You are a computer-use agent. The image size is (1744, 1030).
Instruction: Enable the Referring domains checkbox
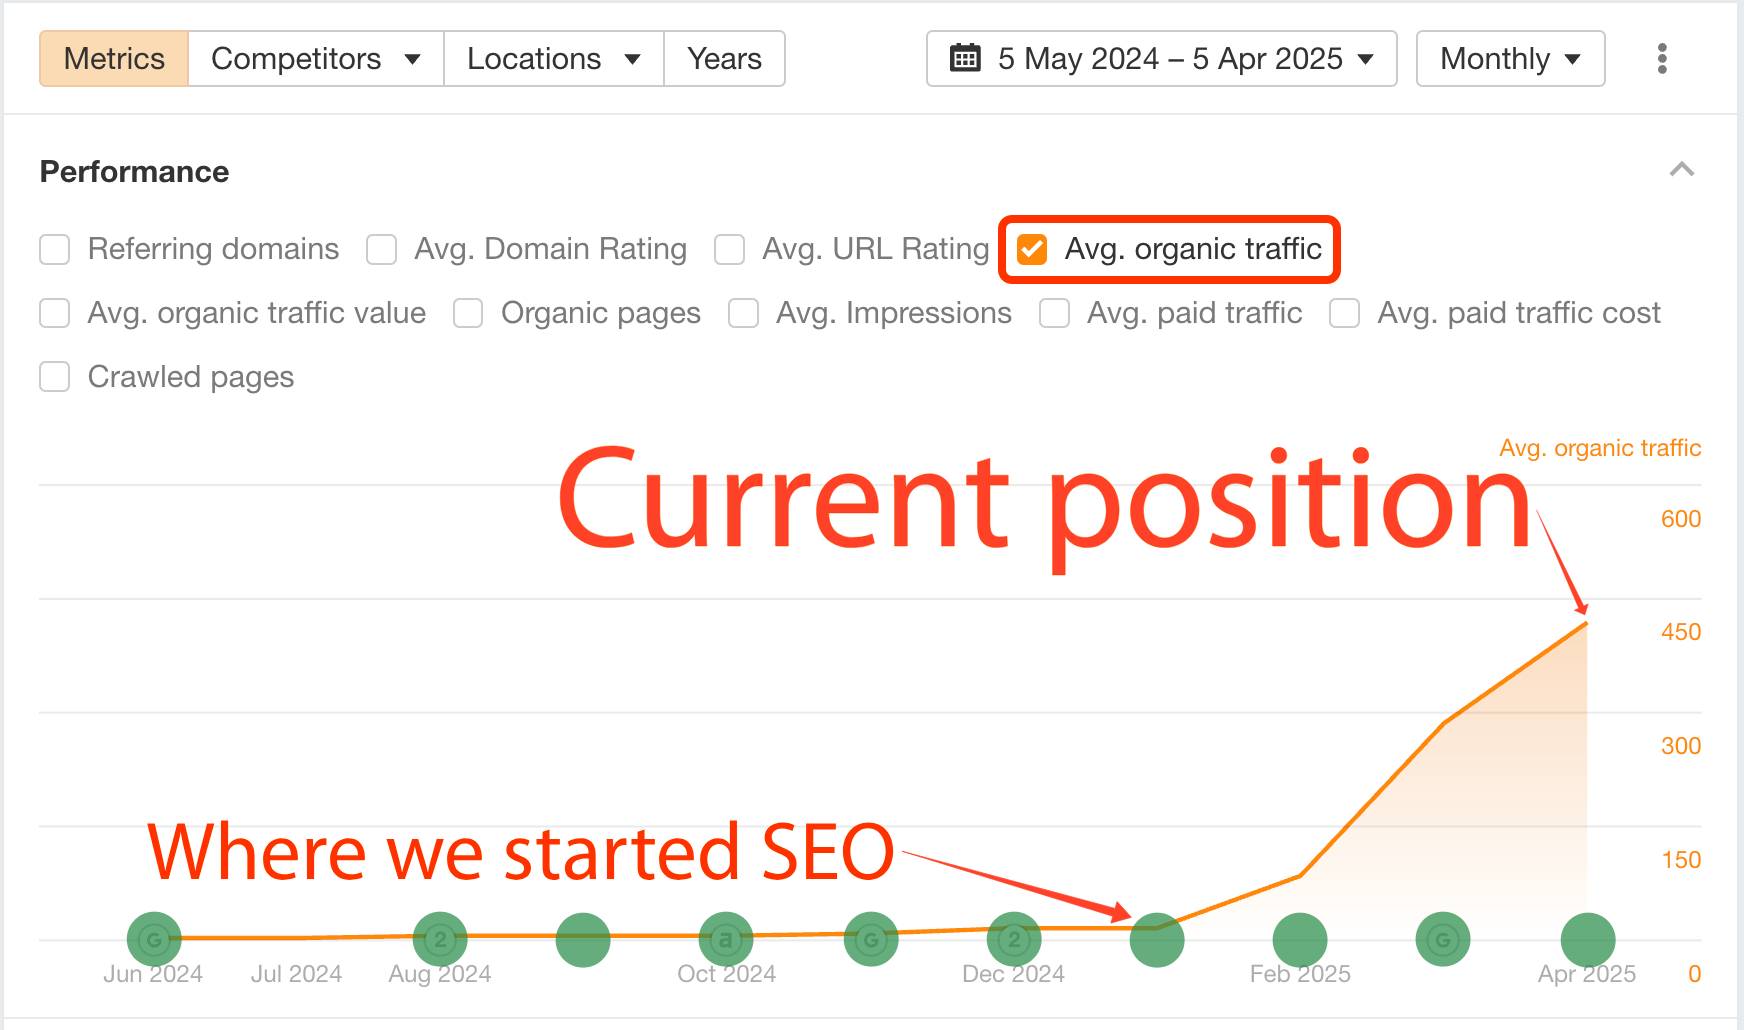pyautogui.click(x=55, y=249)
